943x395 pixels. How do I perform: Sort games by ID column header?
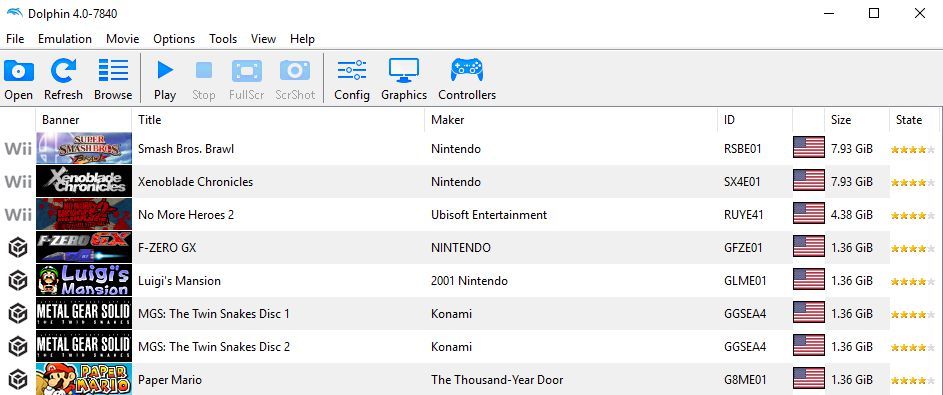pos(755,120)
